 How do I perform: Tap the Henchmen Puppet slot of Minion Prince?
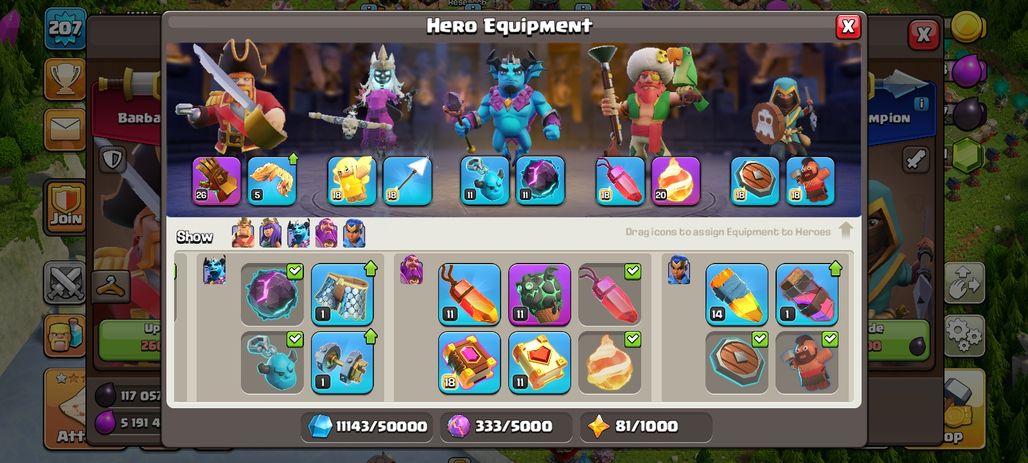484,180
